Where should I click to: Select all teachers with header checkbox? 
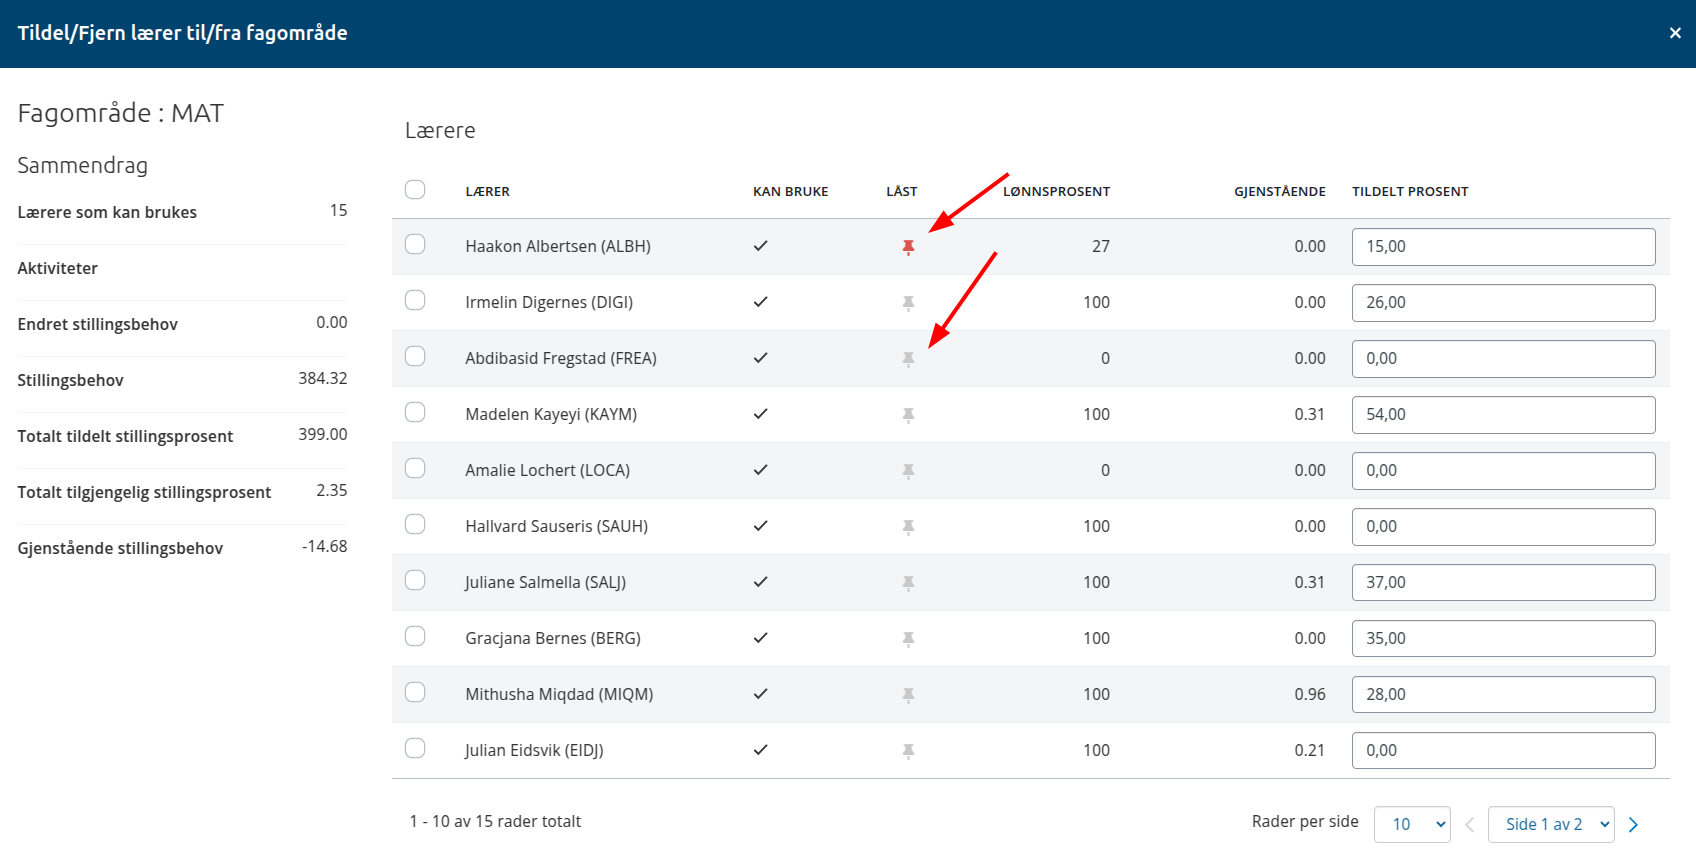pos(415,189)
